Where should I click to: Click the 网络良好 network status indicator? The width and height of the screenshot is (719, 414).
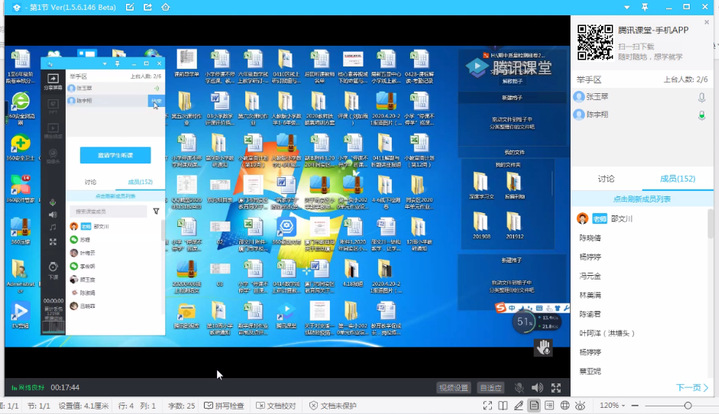28,388
